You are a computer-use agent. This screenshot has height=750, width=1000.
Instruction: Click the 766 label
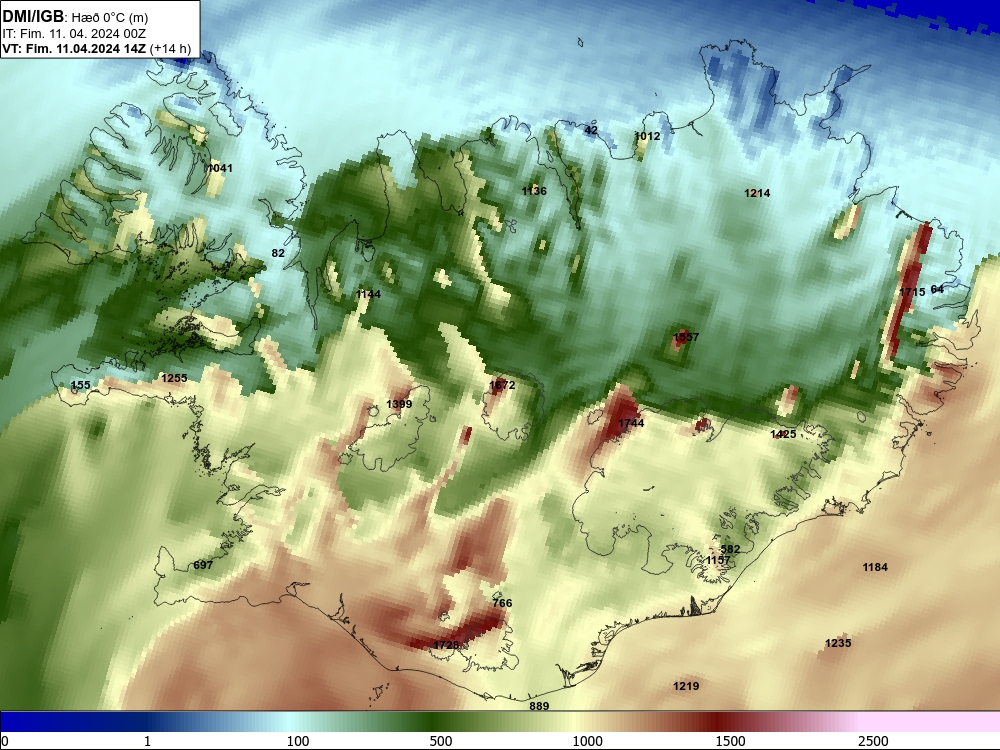click(x=502, y=603)
